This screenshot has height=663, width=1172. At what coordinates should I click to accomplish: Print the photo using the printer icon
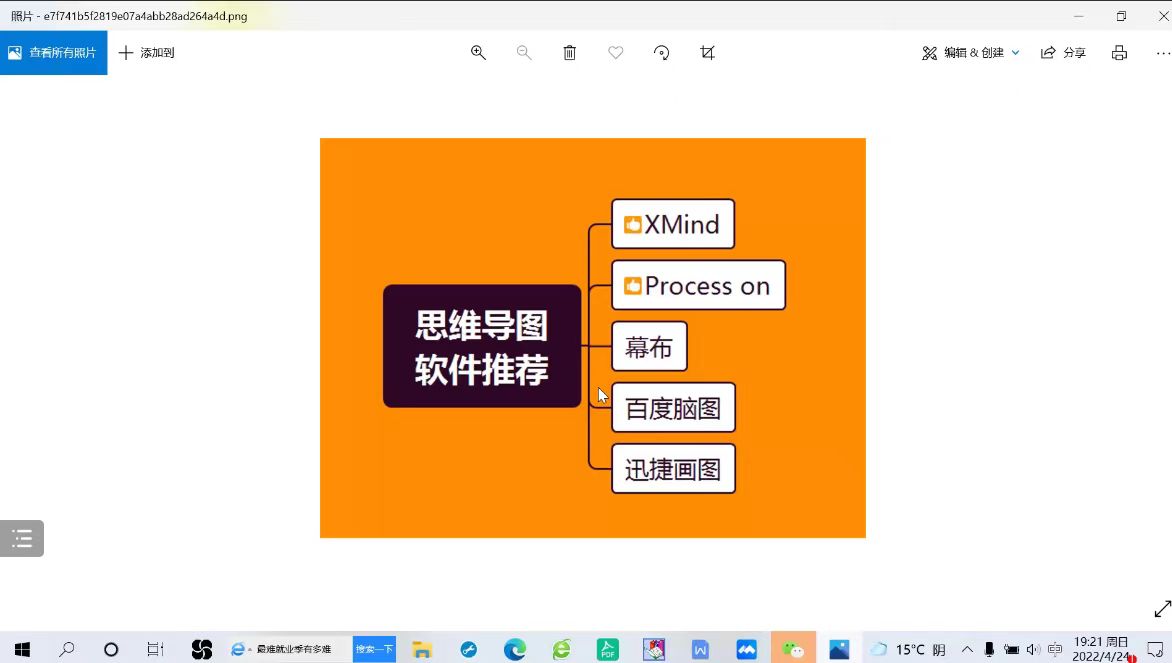tap(1119, 52)
